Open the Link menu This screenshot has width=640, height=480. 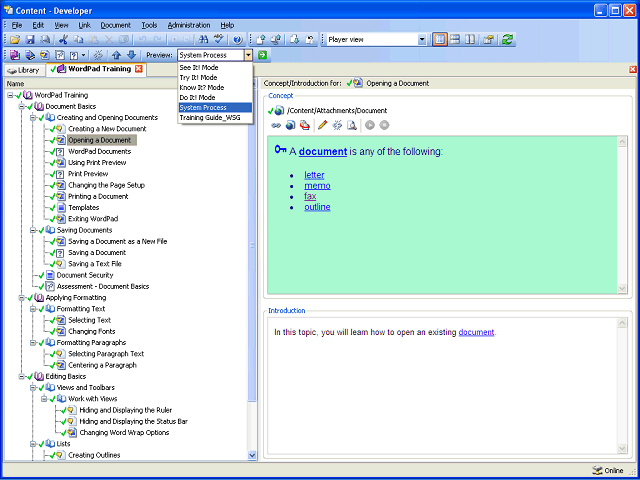click(84, 25)
